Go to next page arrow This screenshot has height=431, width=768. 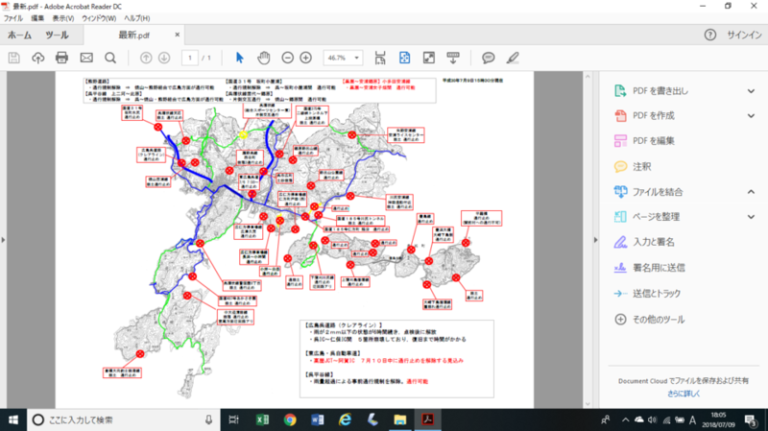click(x=163, y=58)
